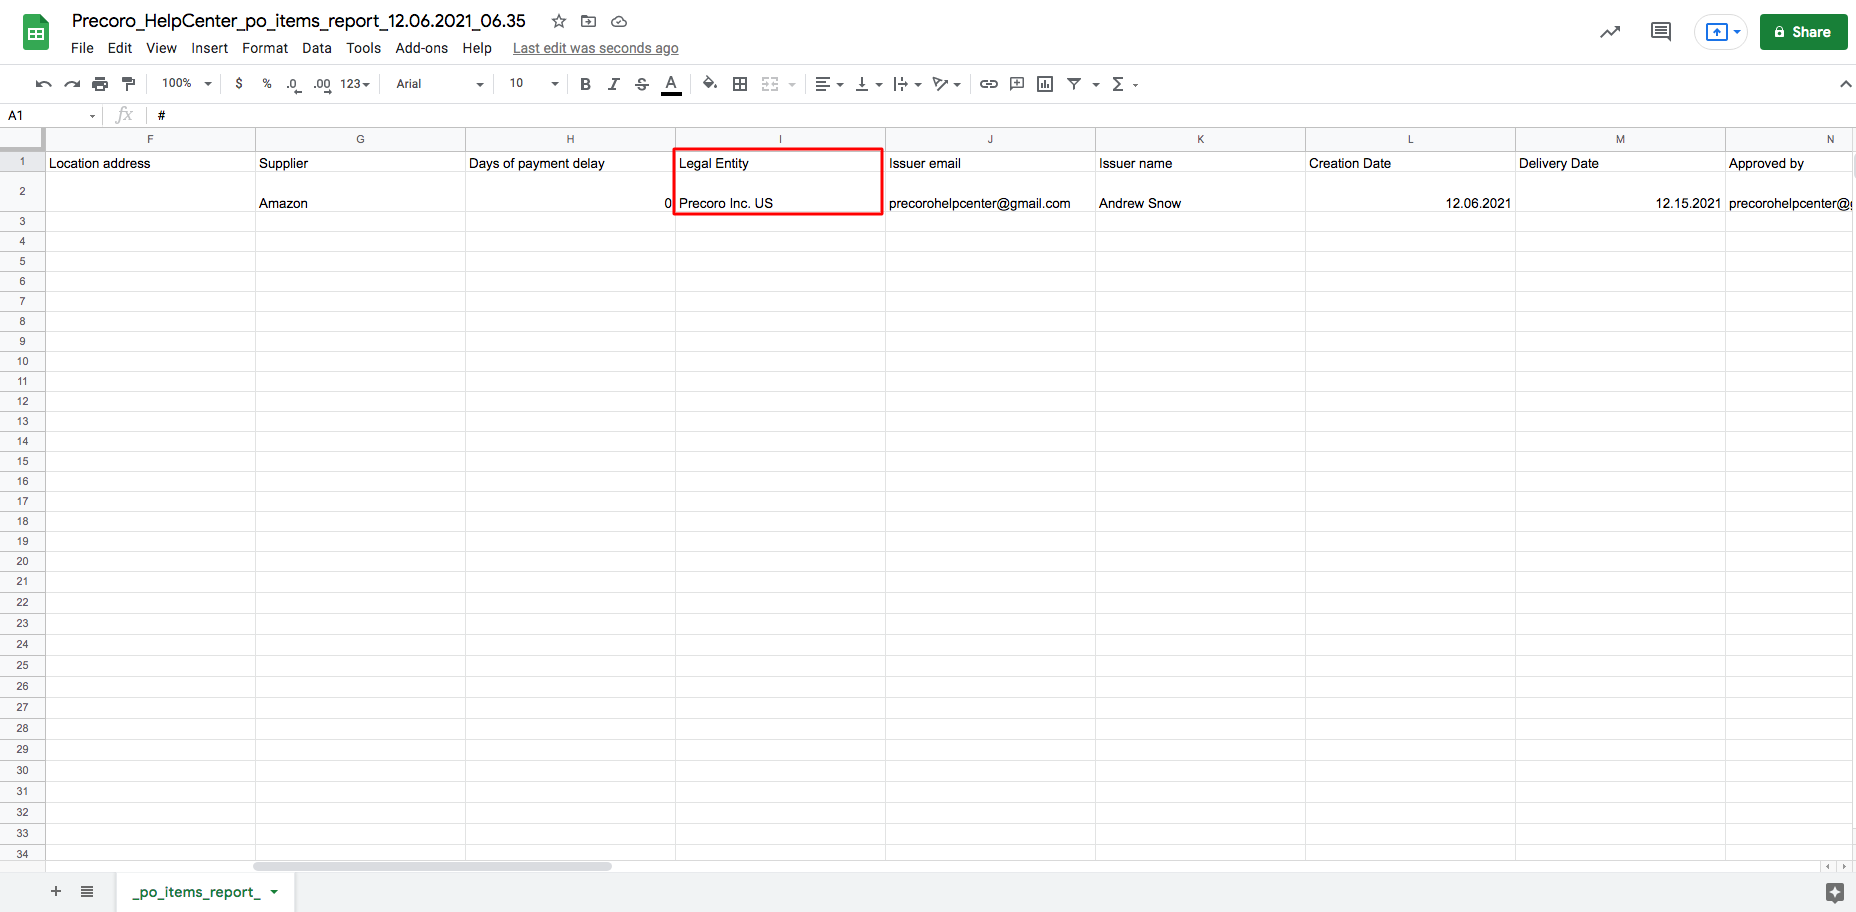The image size is (1856, 912).
Task: Increase decimal places icon
Action: [322, 84]
